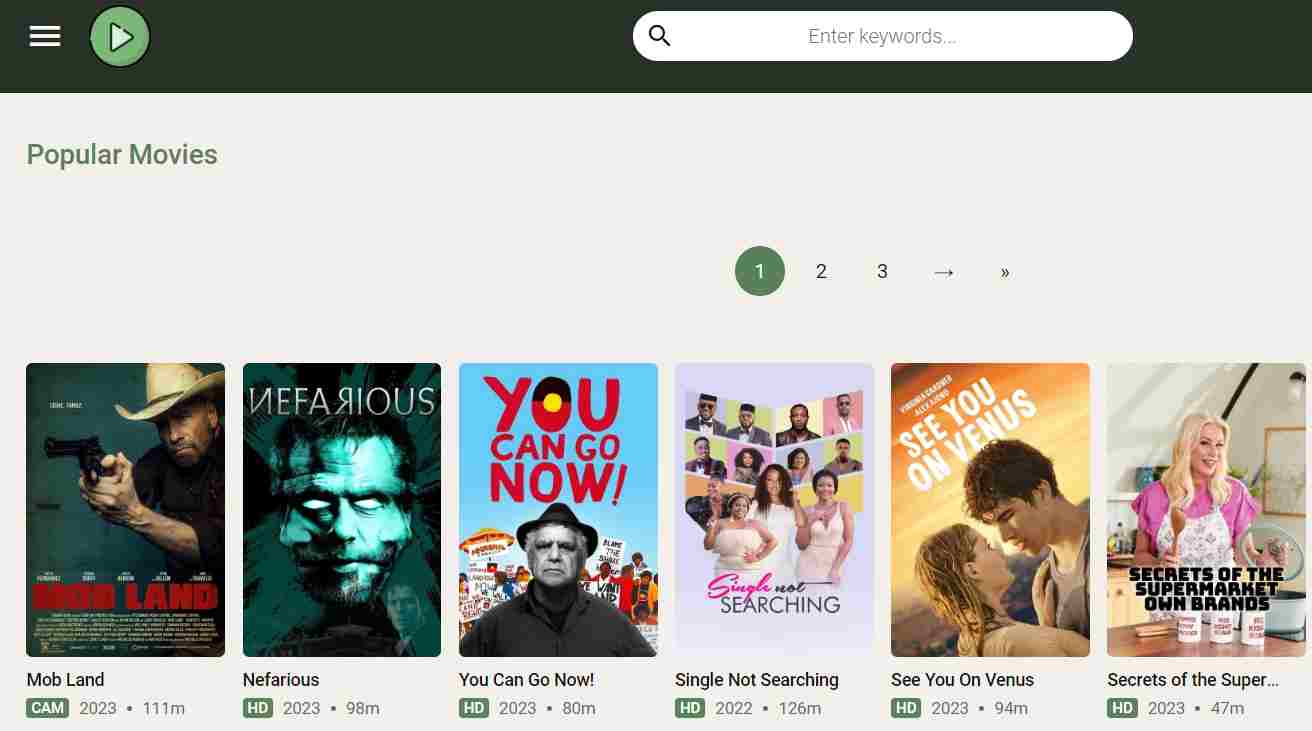Open the hamburger navigation menu
Image resolution: width=1312 pixels, height=731 pixels.
click(x=45, y=37)
